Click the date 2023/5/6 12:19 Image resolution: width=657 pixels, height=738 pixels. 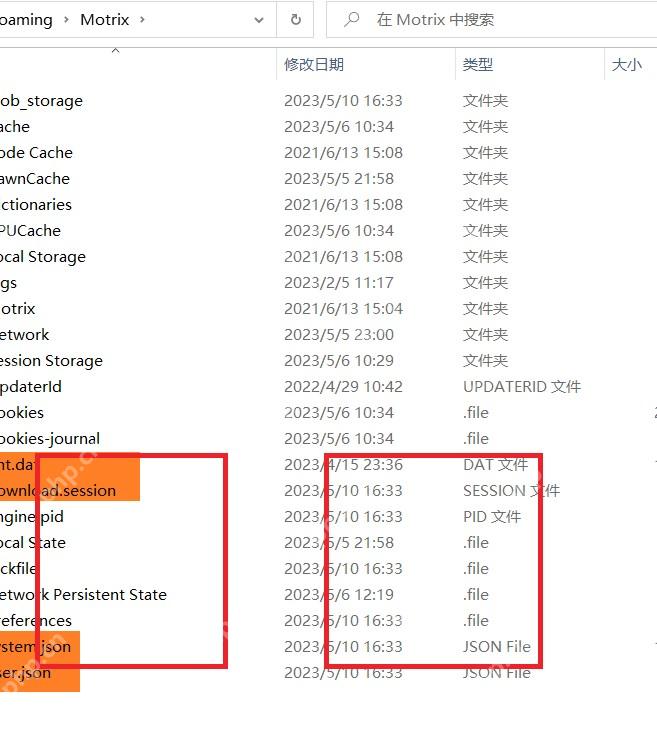[x=339, y=594]
